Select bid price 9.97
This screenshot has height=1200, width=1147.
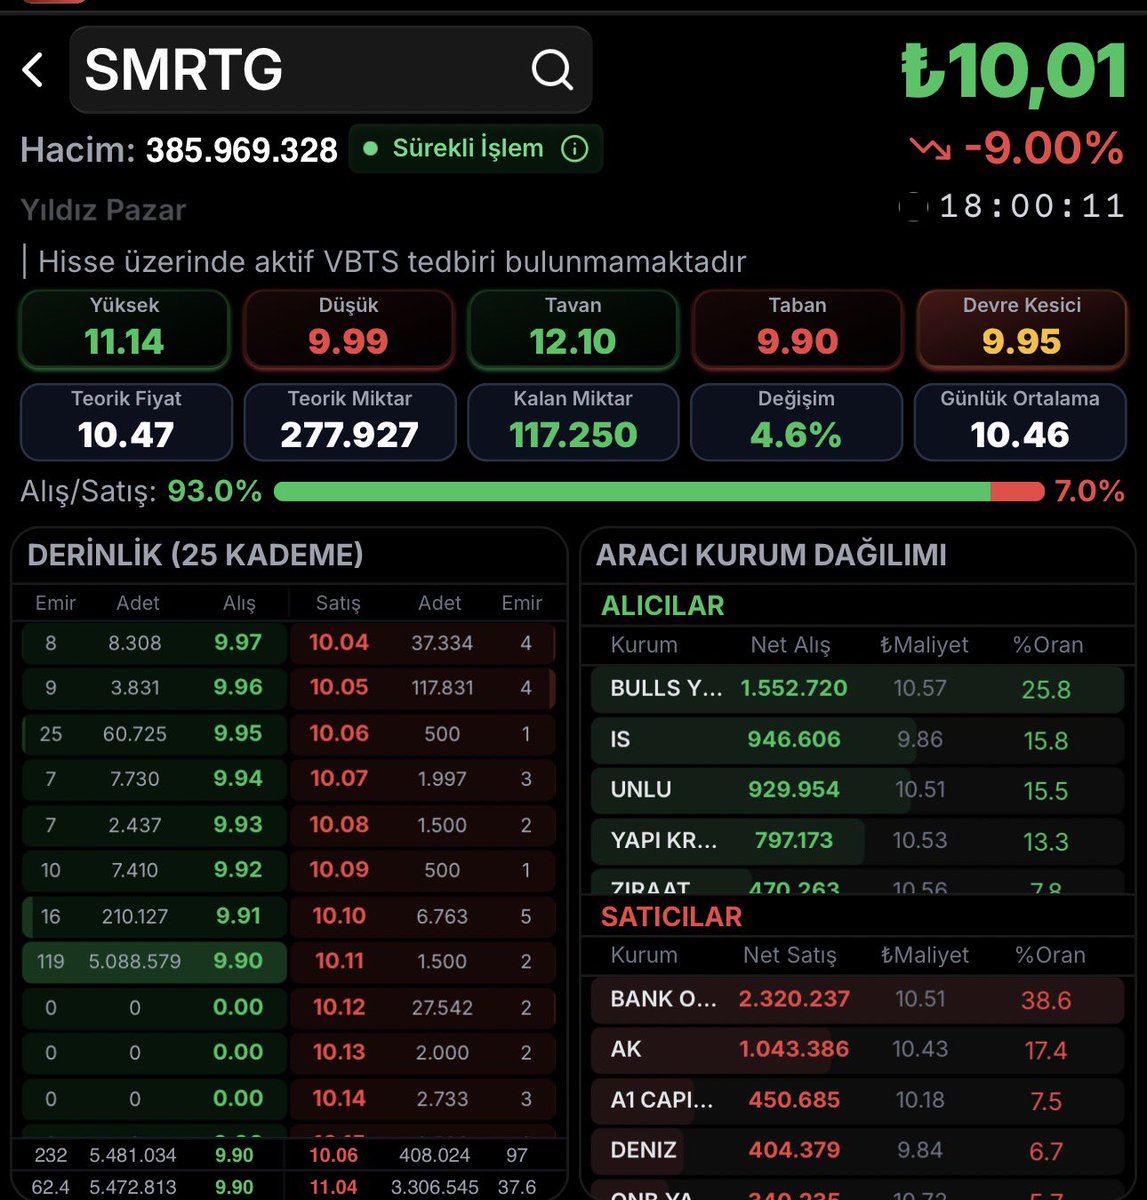coord(238,643)
